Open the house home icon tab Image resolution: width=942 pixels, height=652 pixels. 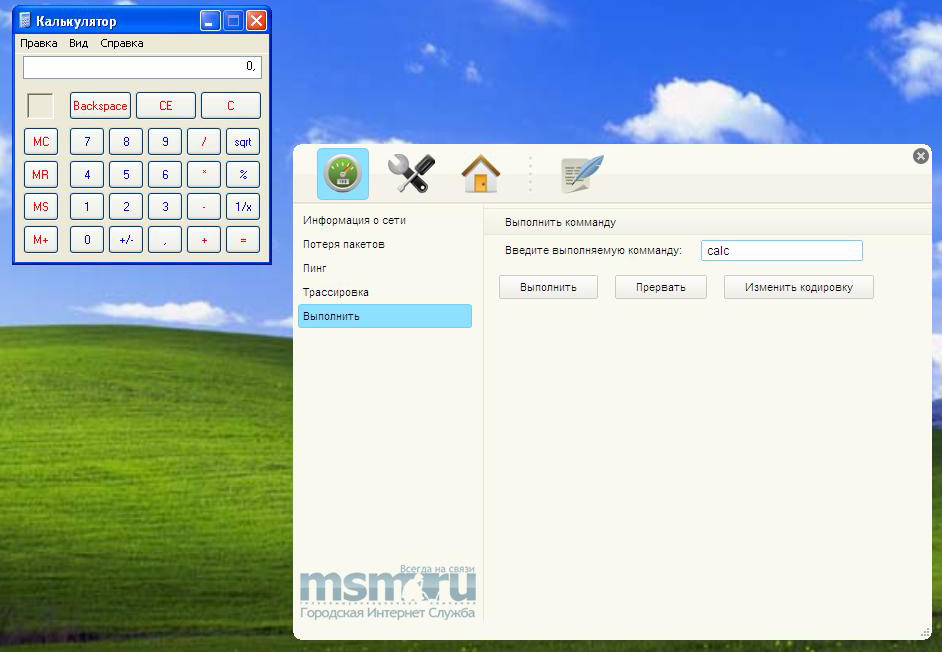pyautogui.click(x=481, y=173)
